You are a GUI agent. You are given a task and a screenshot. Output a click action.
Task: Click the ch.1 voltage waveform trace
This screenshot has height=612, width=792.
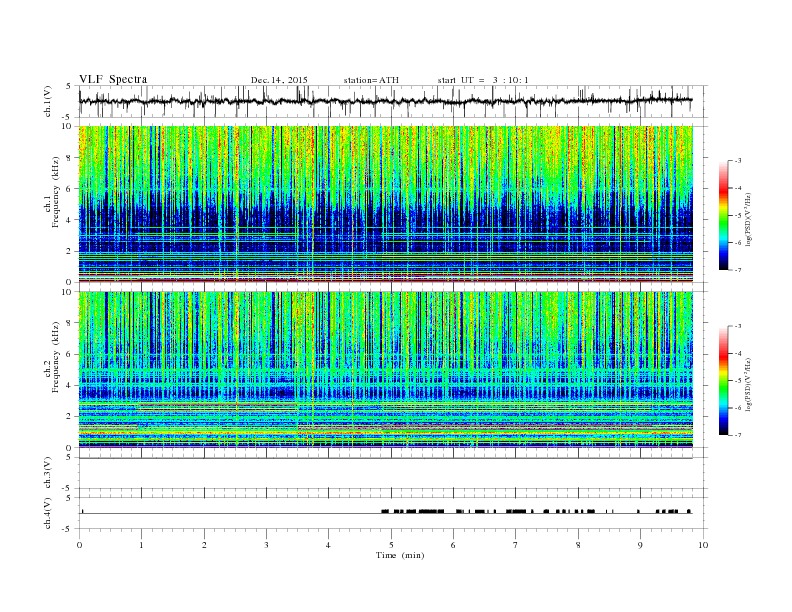[x=385, y=101]
